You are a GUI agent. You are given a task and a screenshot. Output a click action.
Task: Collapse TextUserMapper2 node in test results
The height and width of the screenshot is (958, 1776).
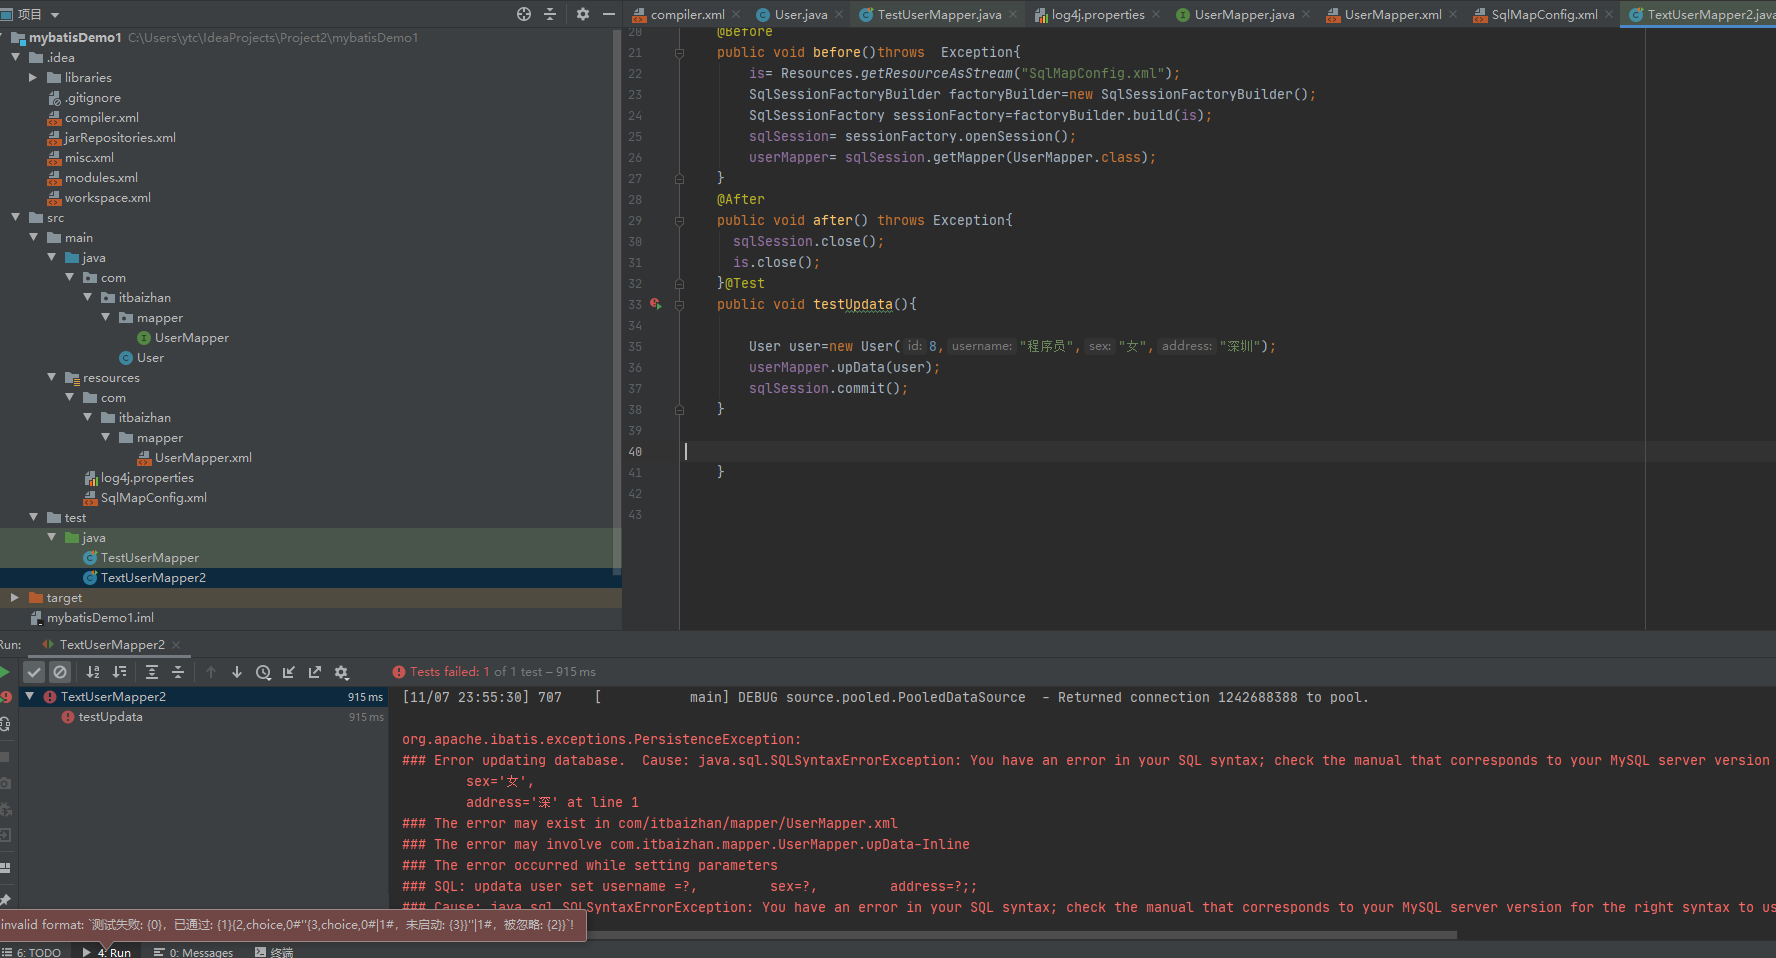[x=30, y=696]
